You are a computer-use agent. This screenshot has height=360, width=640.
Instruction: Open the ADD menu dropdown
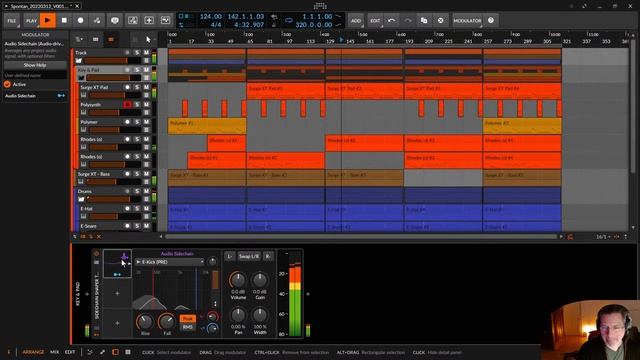[x=356, y=20]
